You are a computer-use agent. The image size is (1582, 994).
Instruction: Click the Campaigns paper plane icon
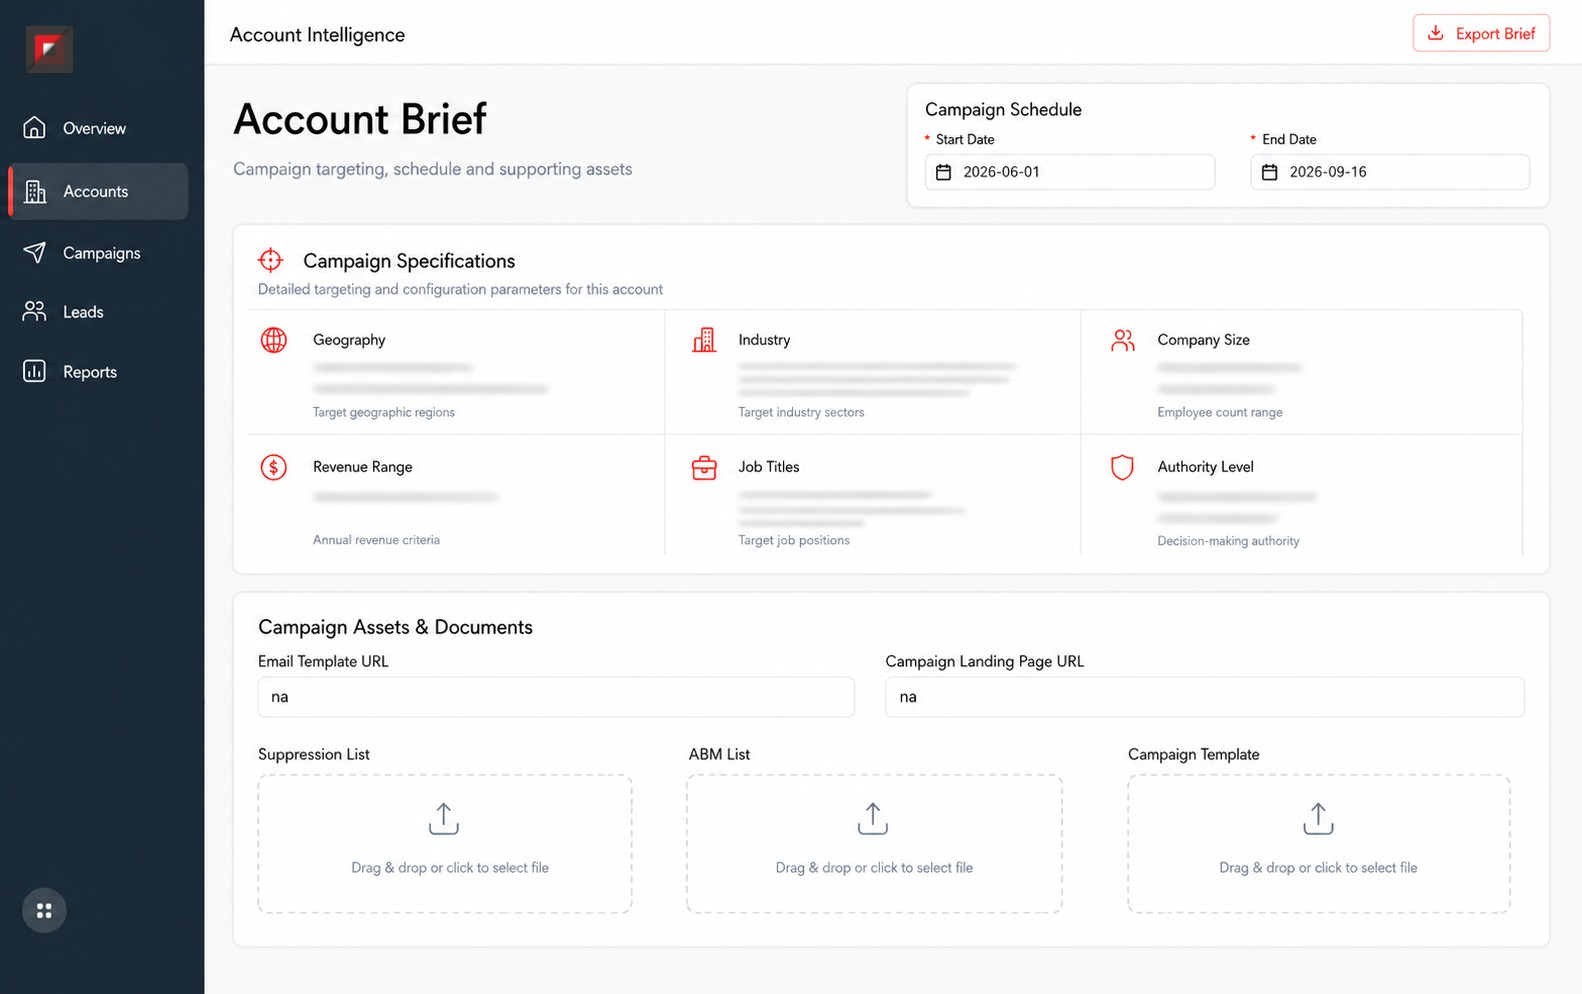pos(35,252)
